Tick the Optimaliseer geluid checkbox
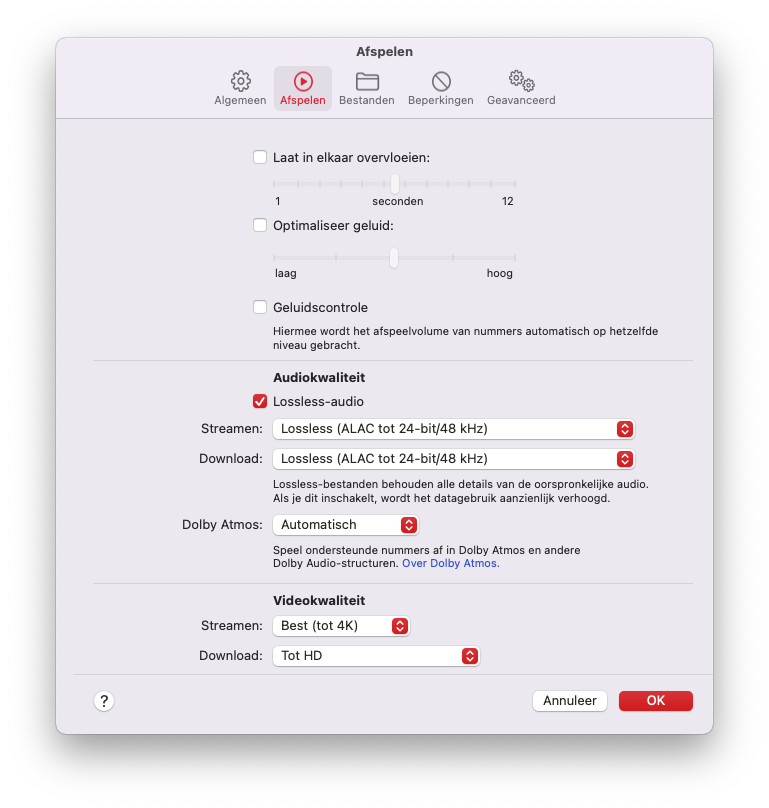769x808 pixels. click(x=260, y=225)
